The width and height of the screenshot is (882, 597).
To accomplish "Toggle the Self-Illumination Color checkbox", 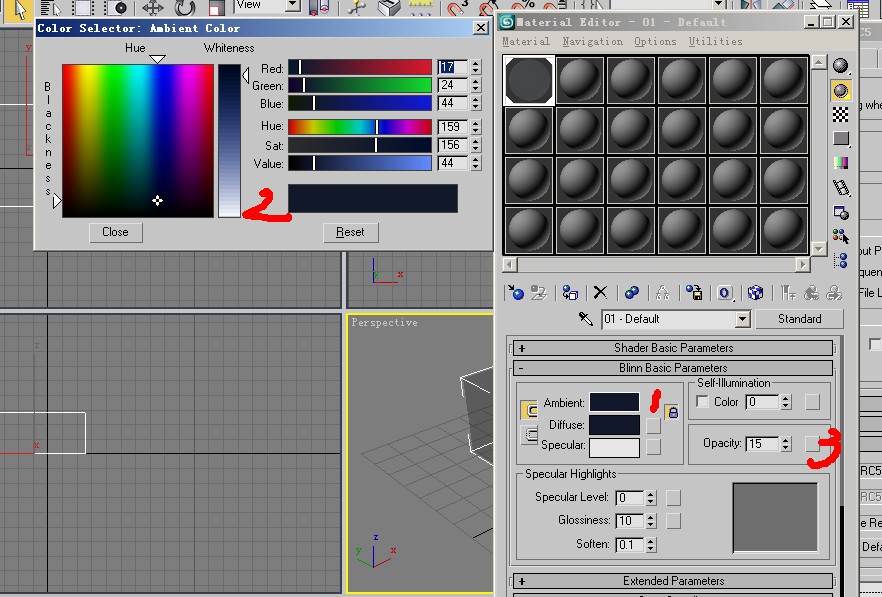I will (x=702, y=402).
